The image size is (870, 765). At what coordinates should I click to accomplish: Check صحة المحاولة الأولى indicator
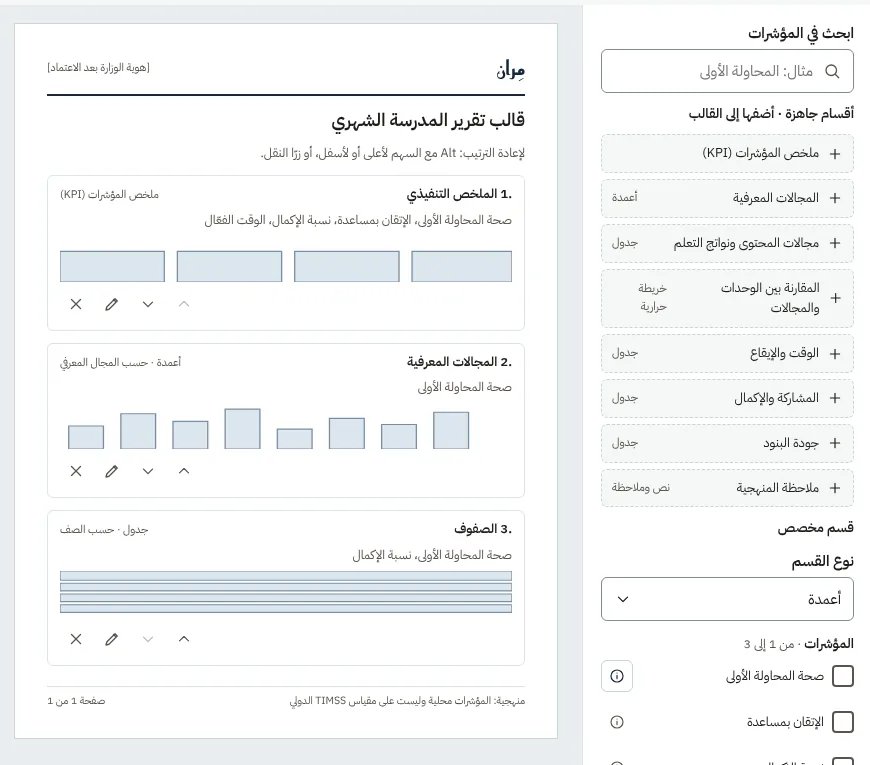[843, 676]
